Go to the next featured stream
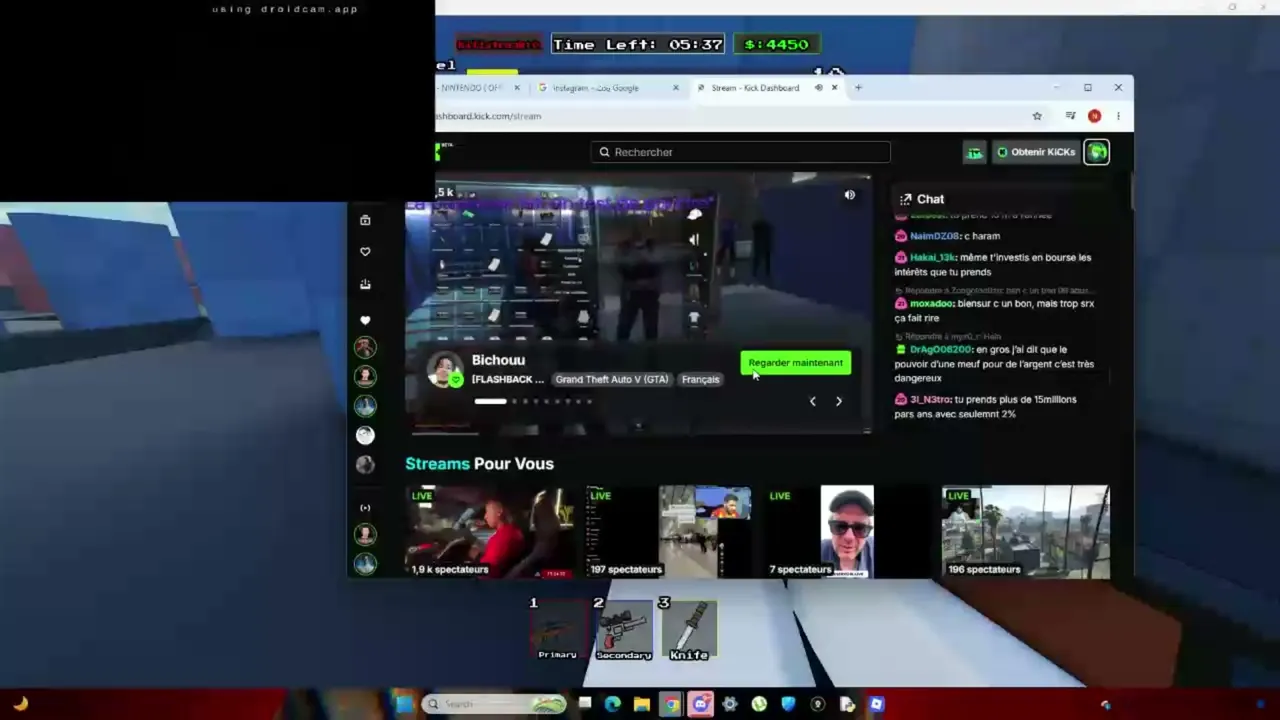The image size is (1280, 720). [x=839, y=401]
